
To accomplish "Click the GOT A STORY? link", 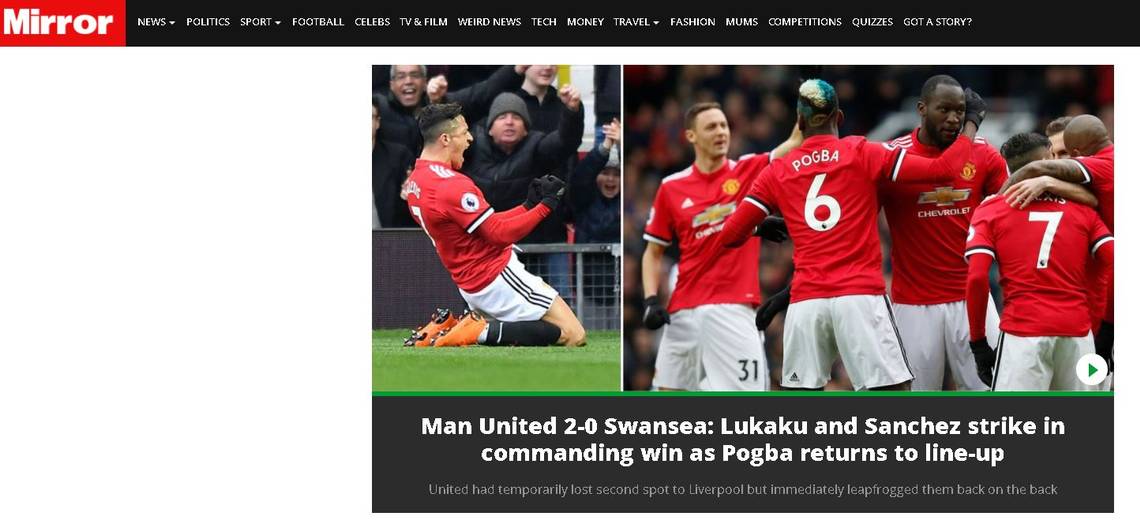I will click(x=937, y=22).
